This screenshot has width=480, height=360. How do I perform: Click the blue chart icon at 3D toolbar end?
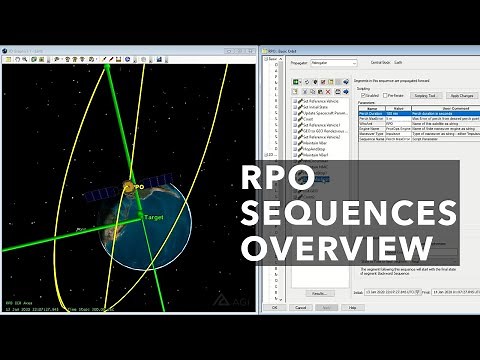159,59
